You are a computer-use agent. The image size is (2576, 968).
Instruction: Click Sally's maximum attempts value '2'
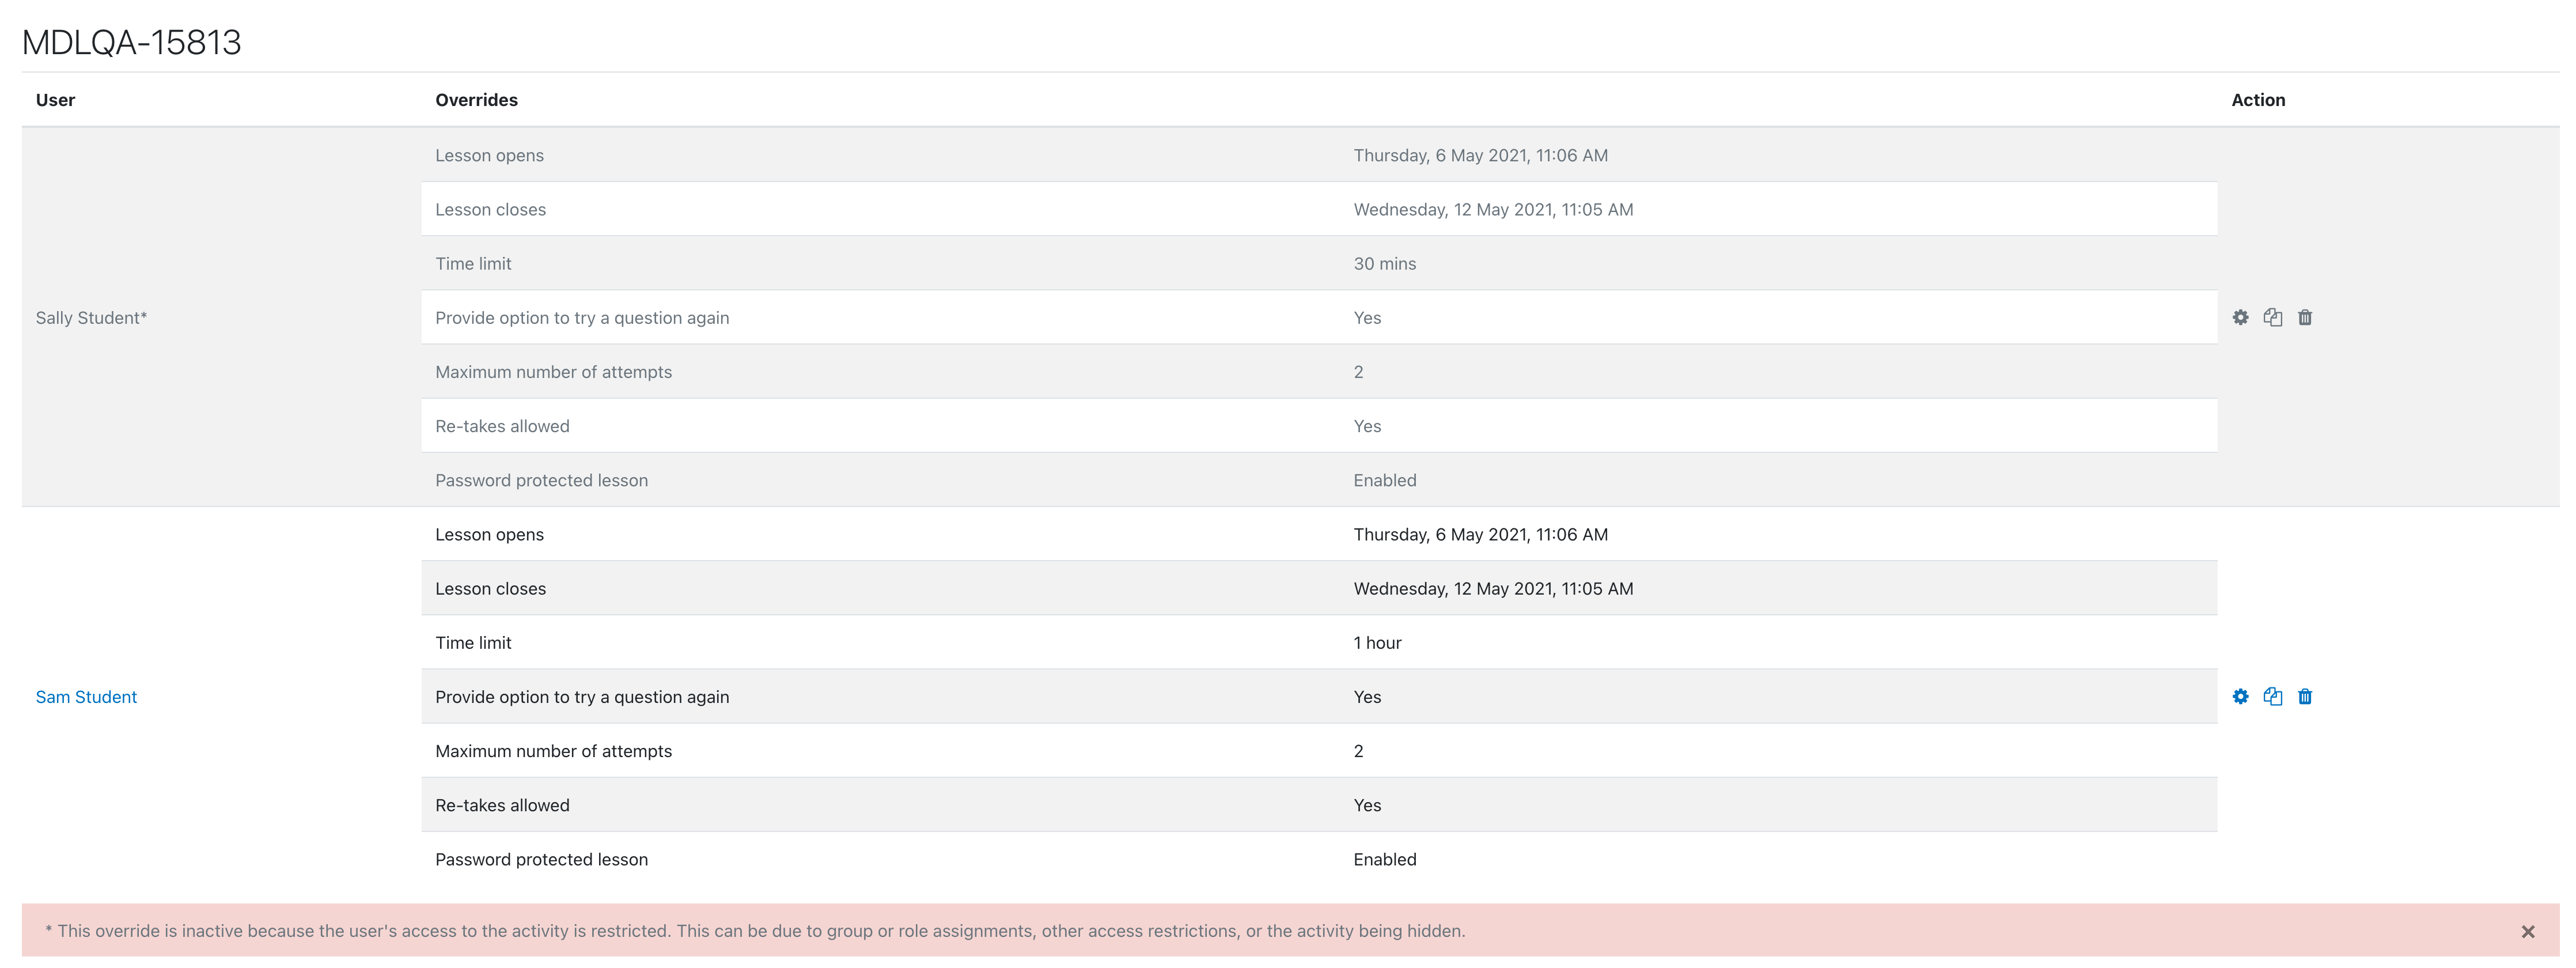[1358, 372]
